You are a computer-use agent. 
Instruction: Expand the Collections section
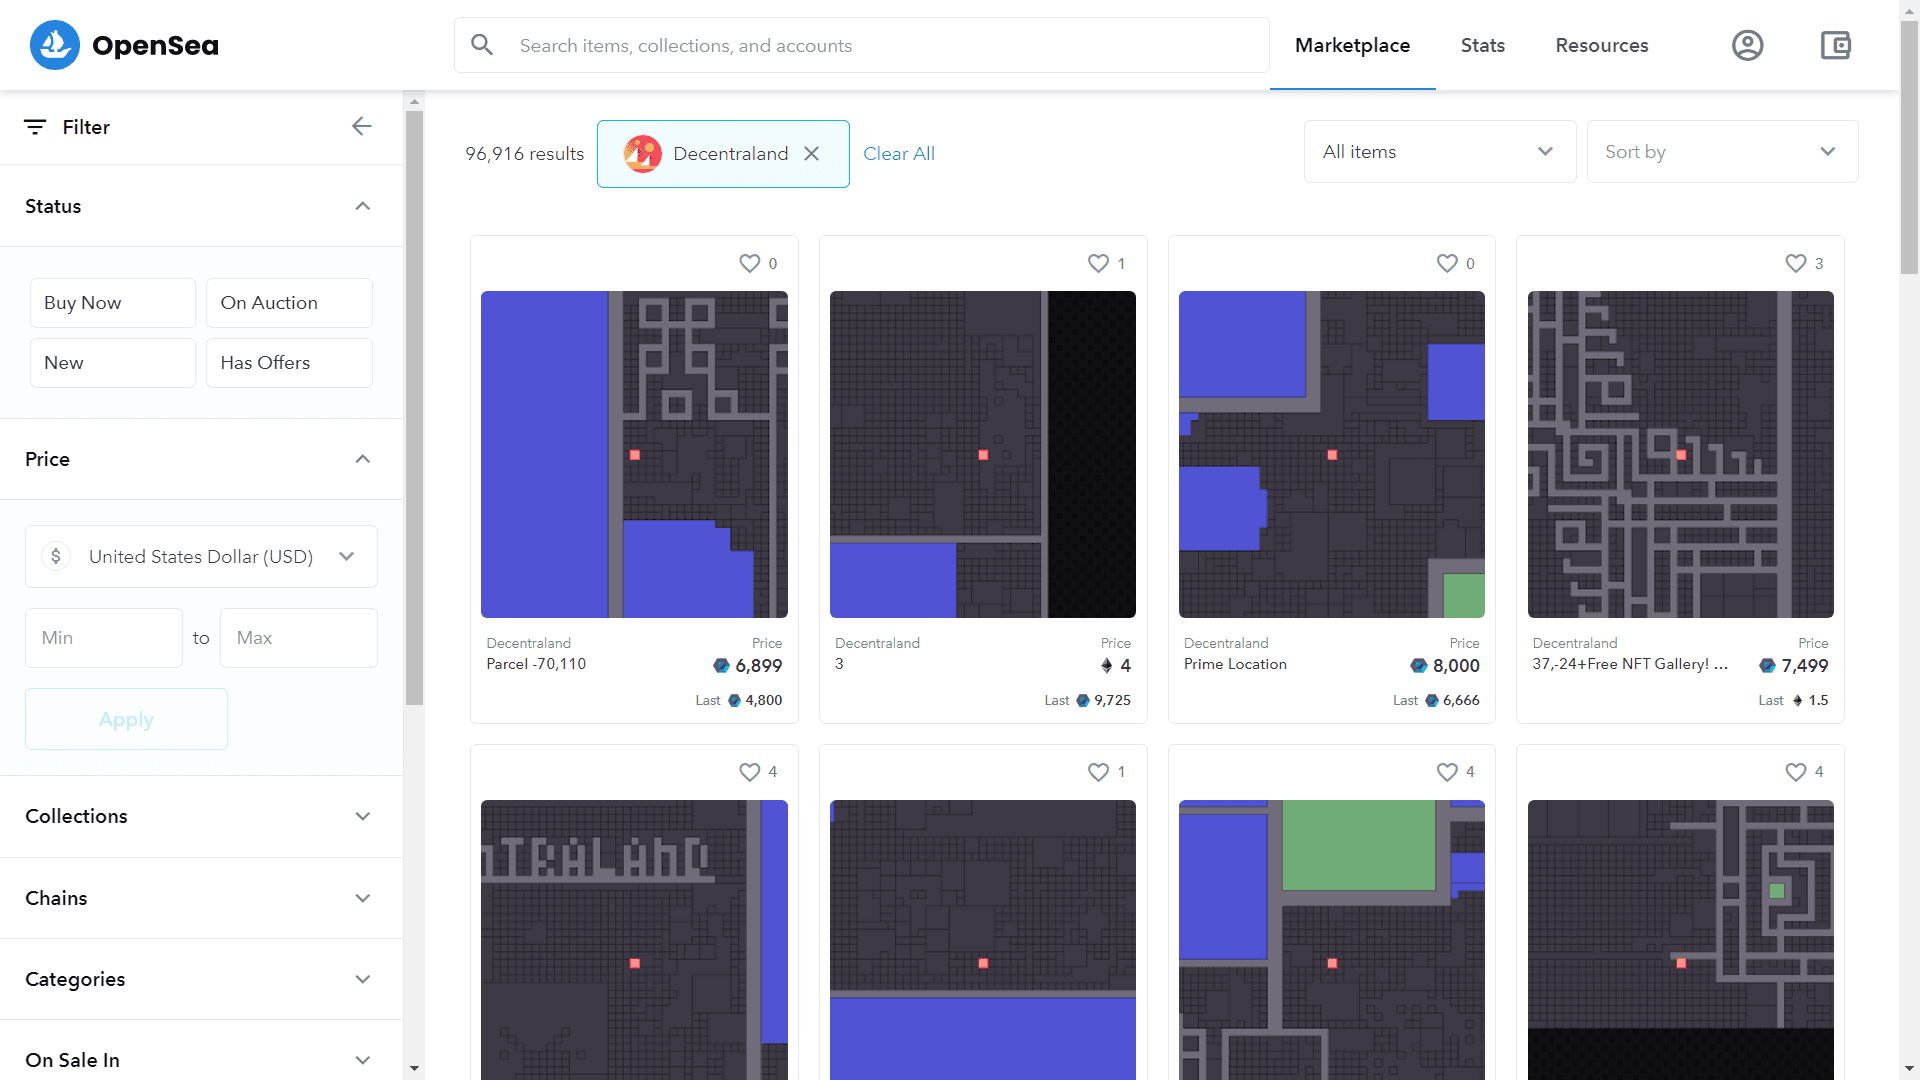[x=201, y=816]
